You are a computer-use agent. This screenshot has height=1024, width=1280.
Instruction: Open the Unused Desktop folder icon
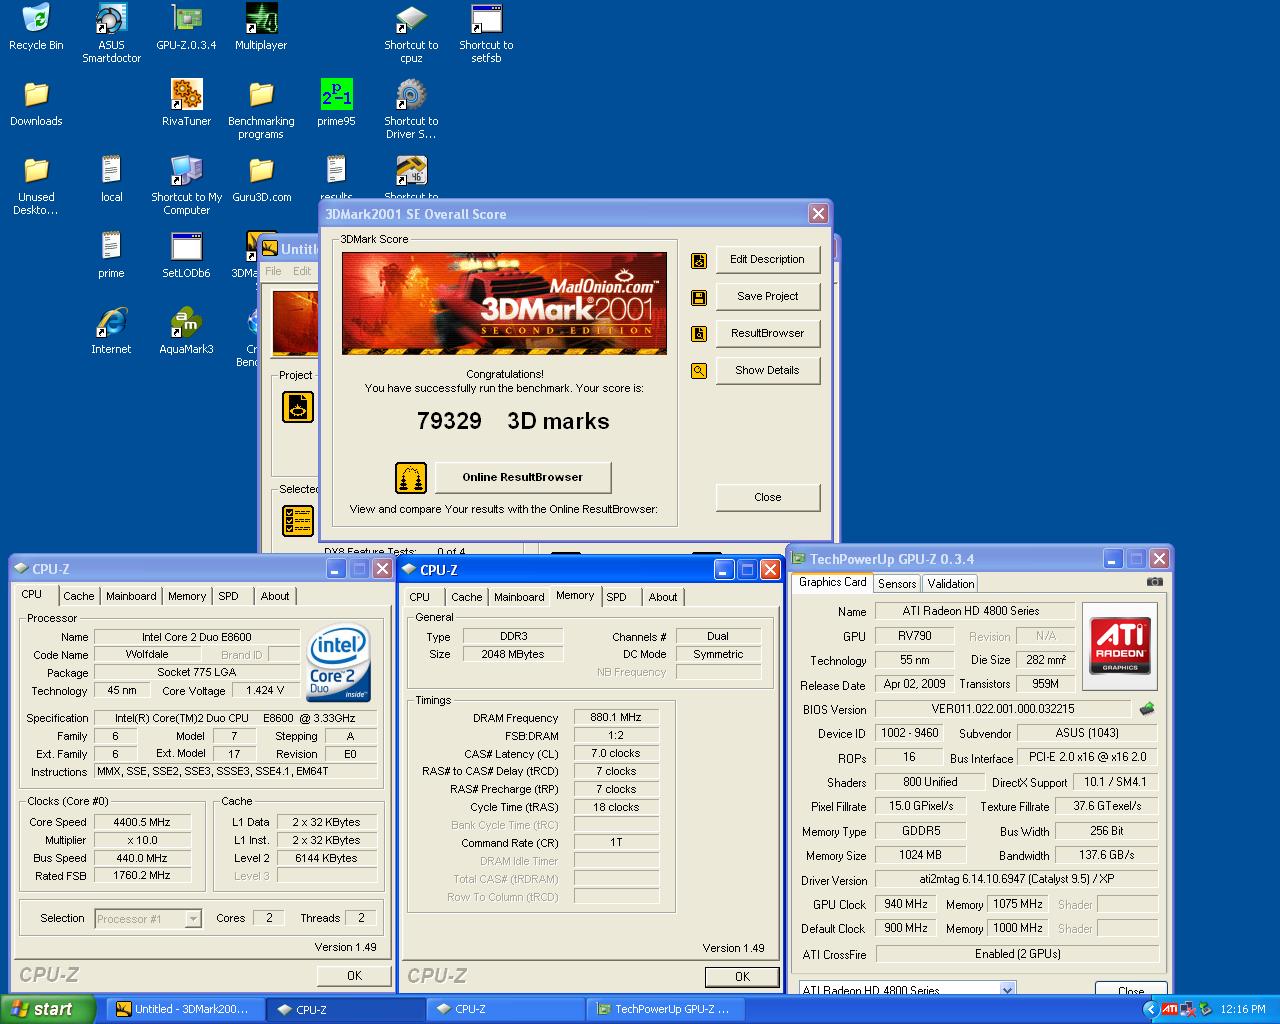coord(36,184)
